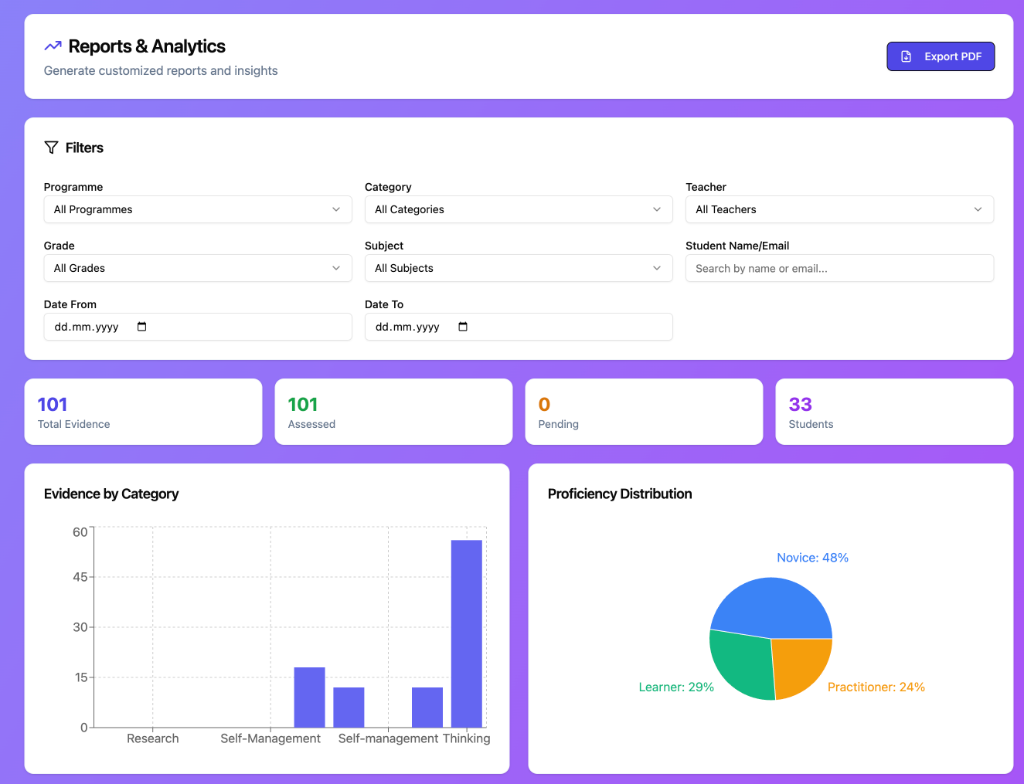Click the 'Reports & Analytics' heading

(147, 46)
